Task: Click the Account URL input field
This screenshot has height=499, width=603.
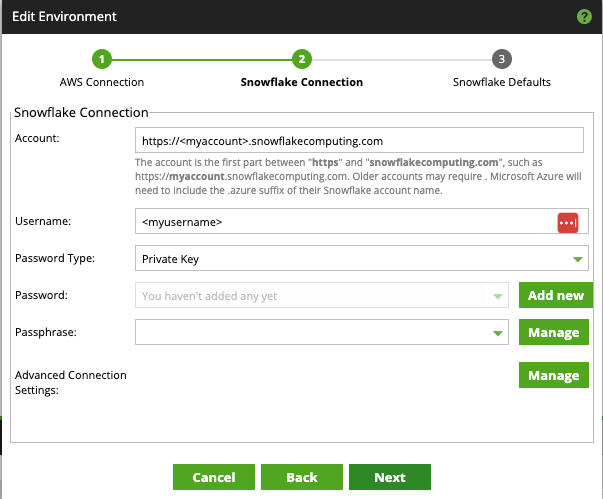Action: click(359, 140)
